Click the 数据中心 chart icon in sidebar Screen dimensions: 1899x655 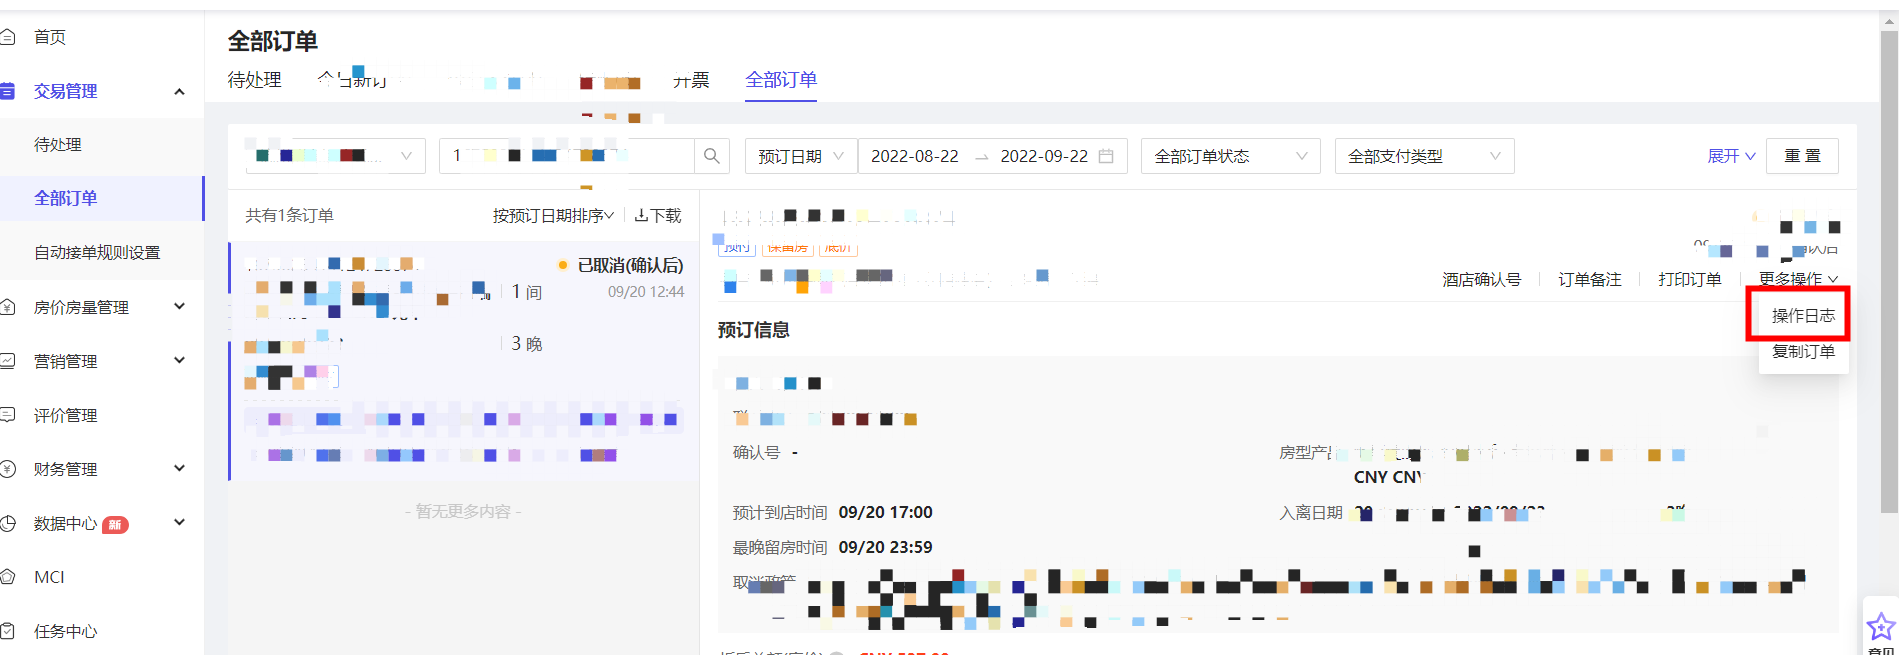pos(8,523)
